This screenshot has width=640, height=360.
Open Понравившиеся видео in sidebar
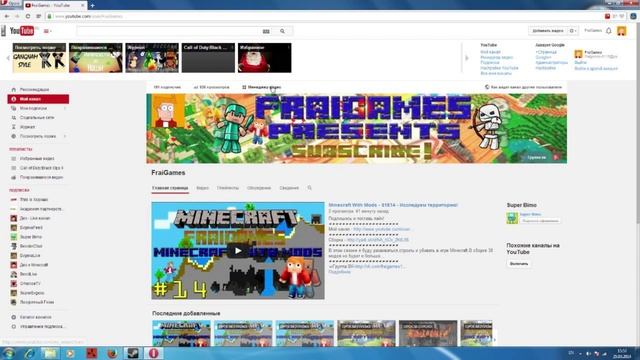[41, 178]
